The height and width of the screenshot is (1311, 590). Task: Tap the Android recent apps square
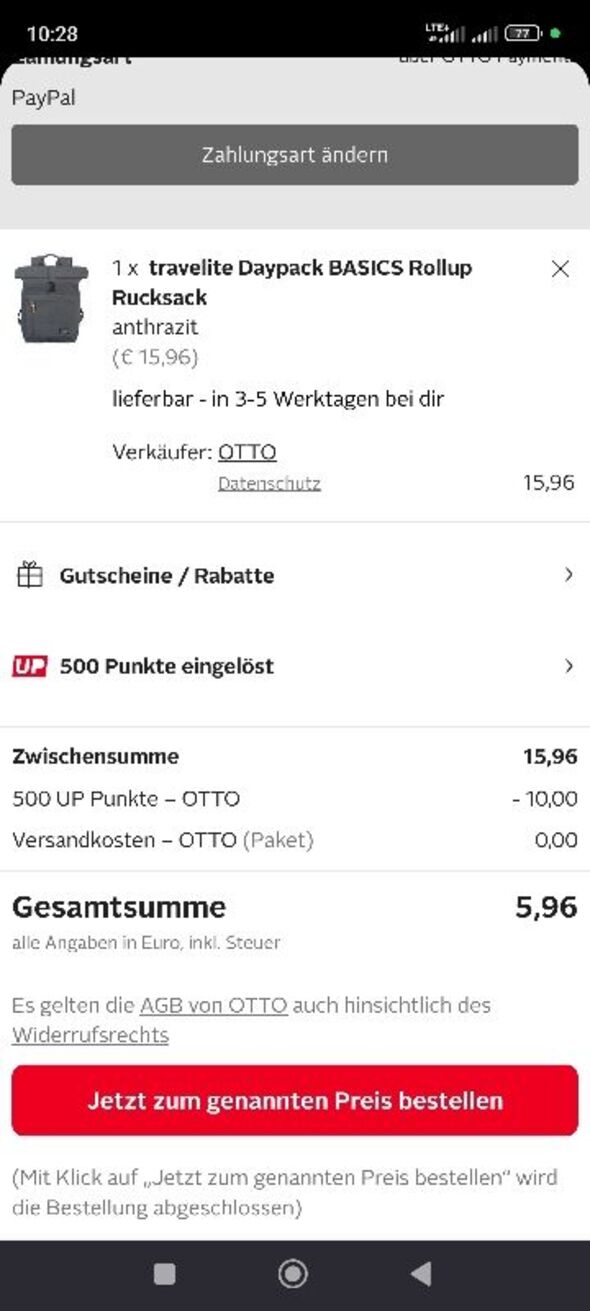click(164, 1273)
